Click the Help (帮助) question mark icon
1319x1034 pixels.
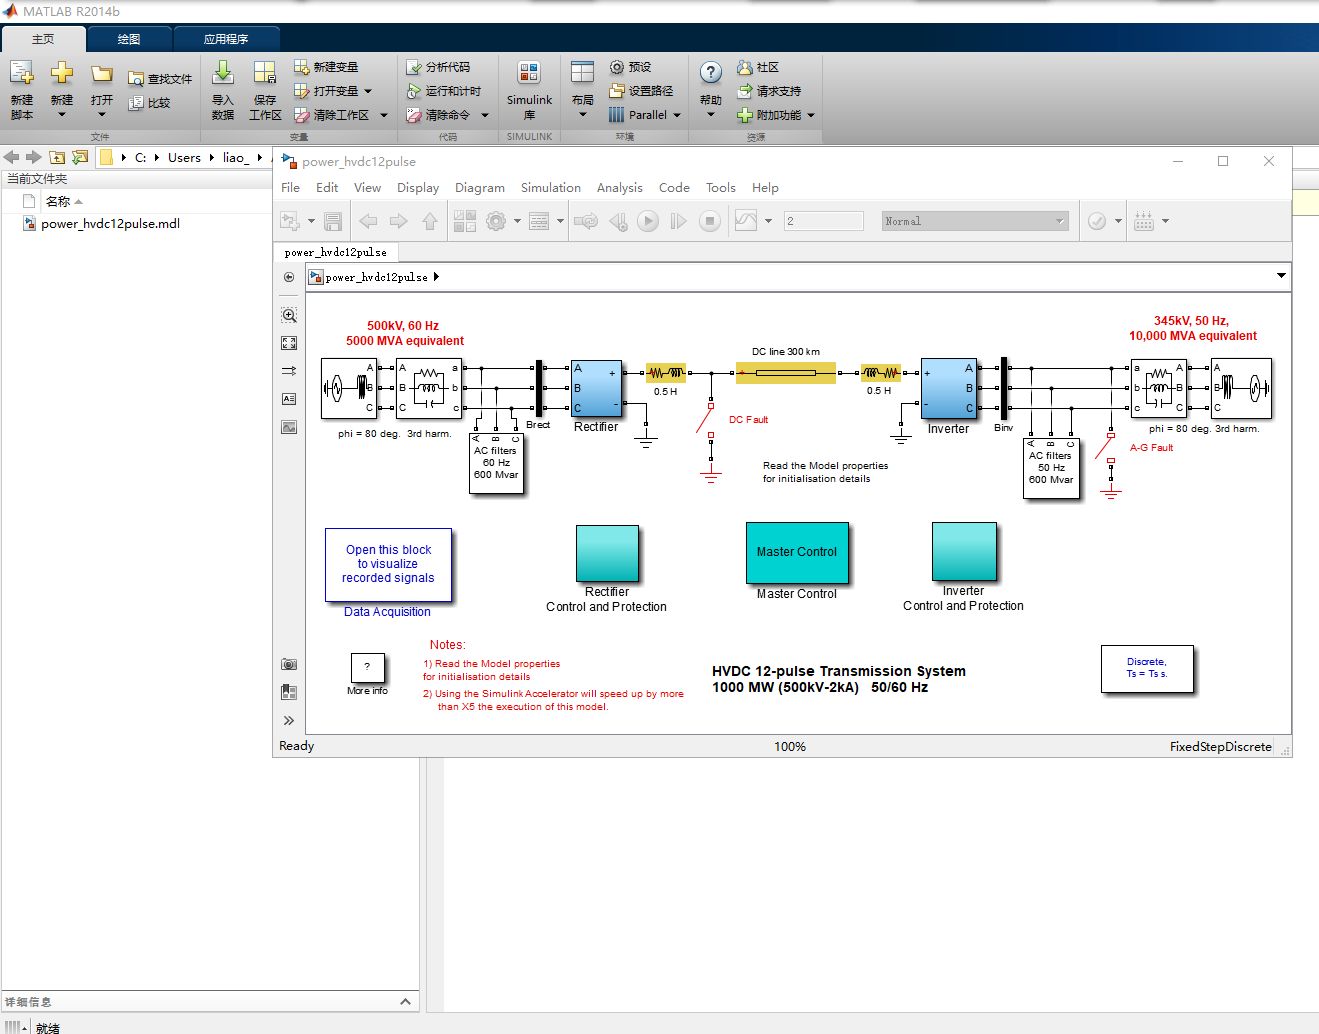point(711,73)
